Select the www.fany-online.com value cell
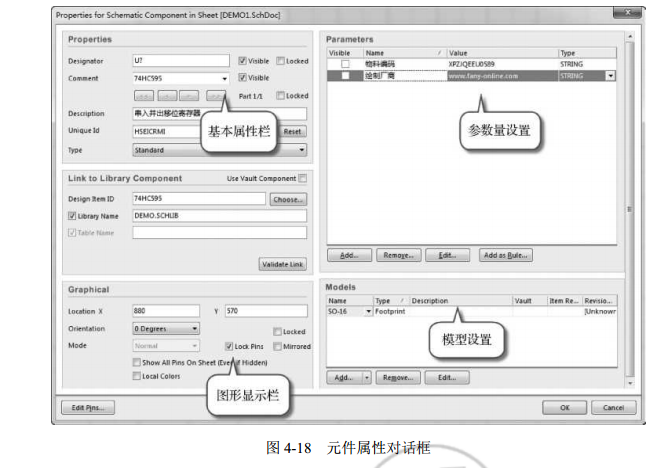 [x=502, y=76]
